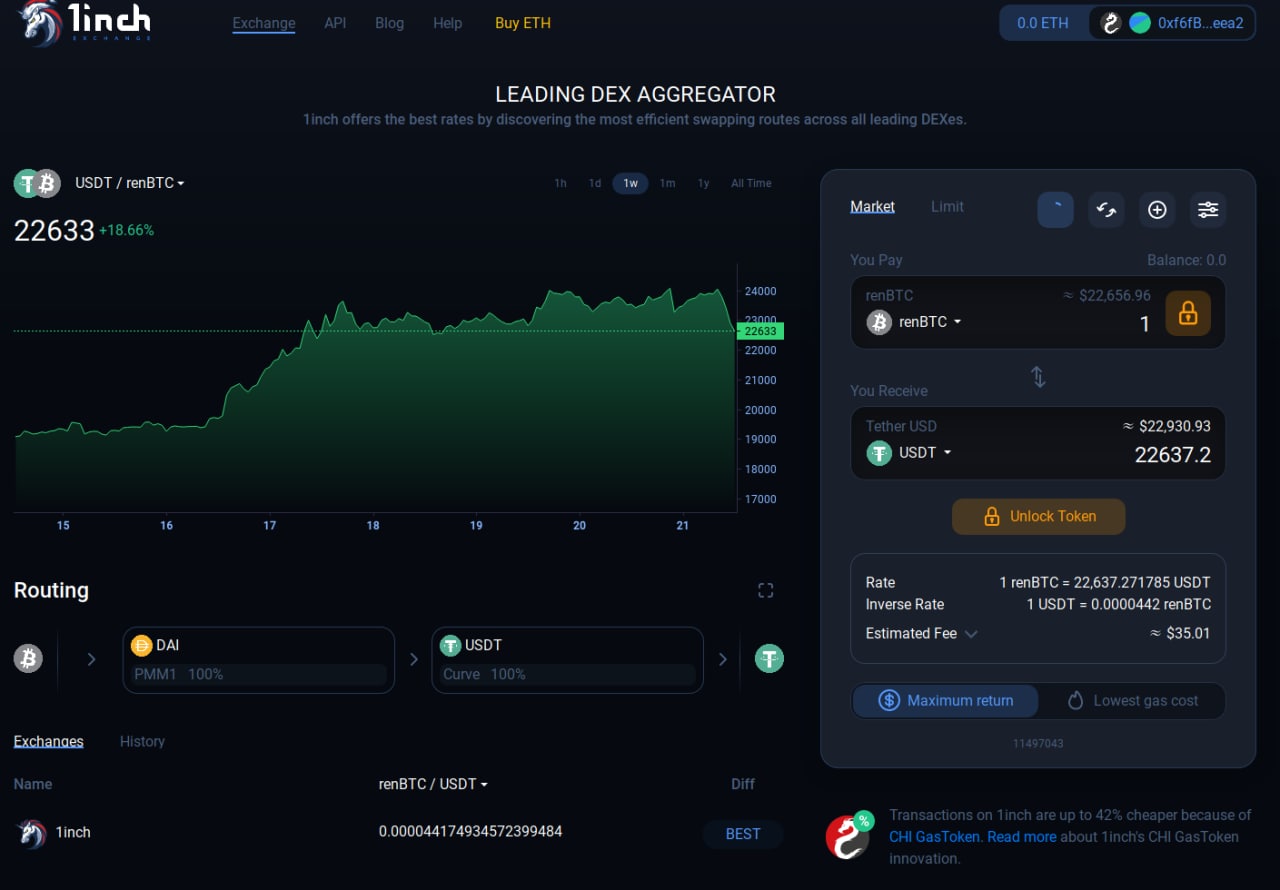
Task: Click the Name column header
Action: click(33, 784)
